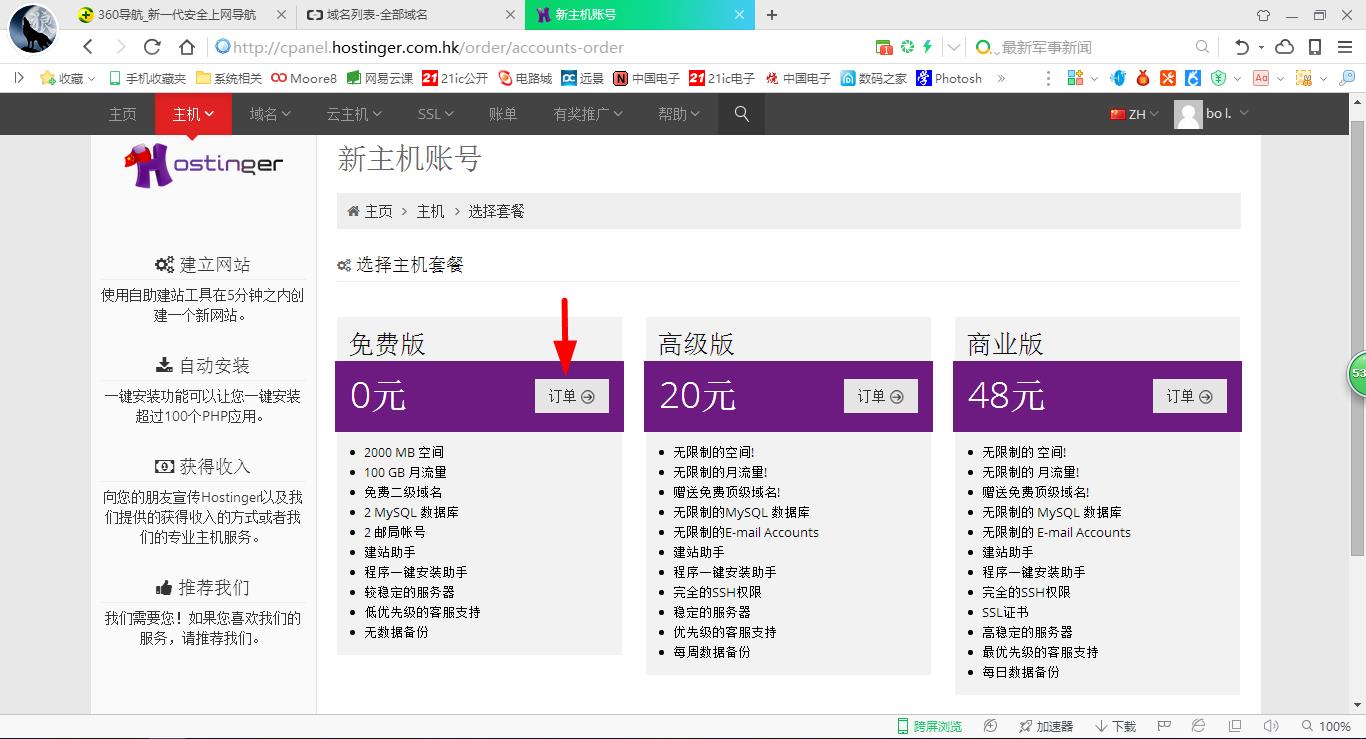
Task: Open the 域名 menu in the navigation bar
Action: click(268, 114)
